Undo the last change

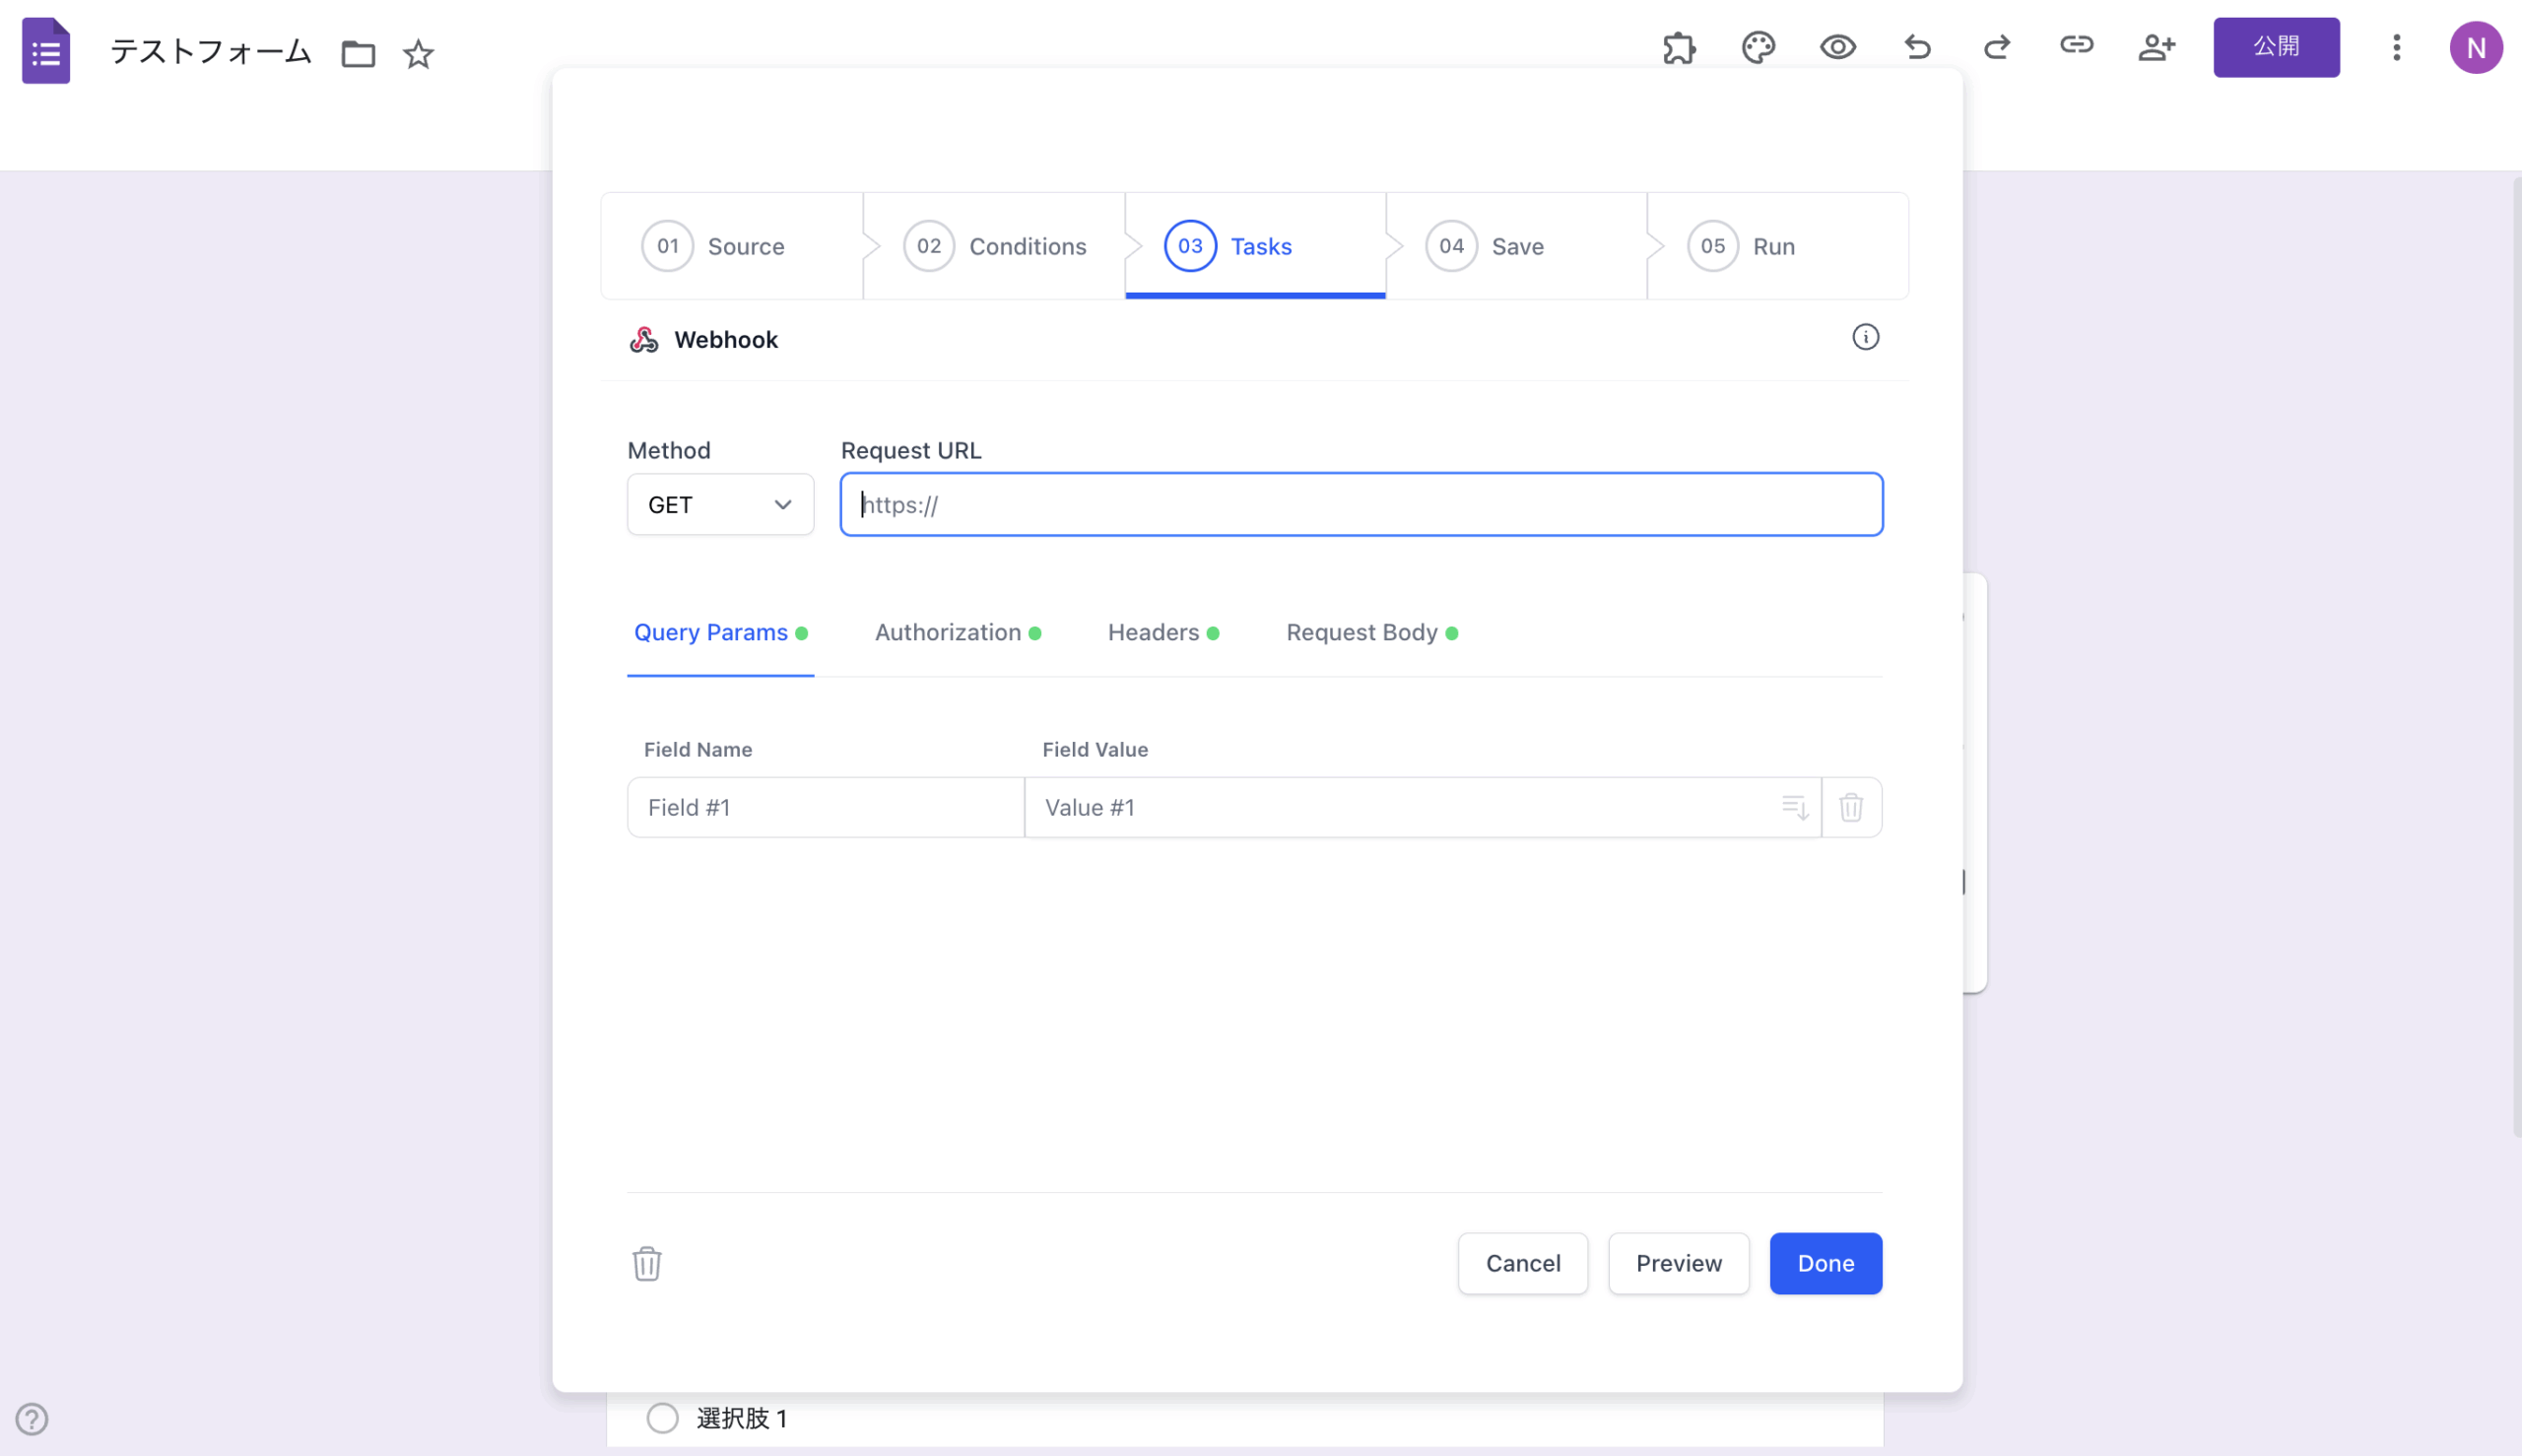coord(1917,47)
